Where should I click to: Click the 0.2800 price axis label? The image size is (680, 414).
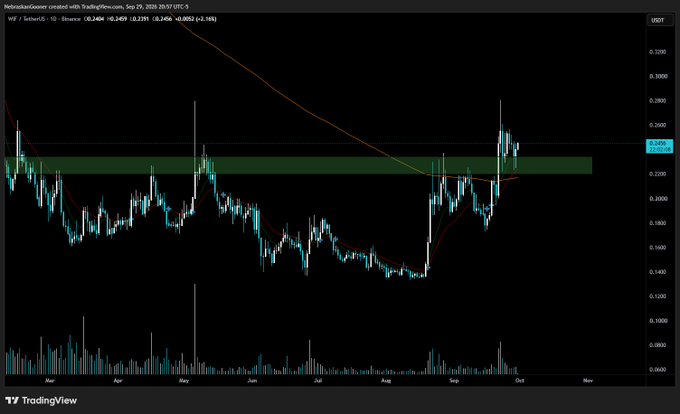pyautogui.click(x=658, y=101)
